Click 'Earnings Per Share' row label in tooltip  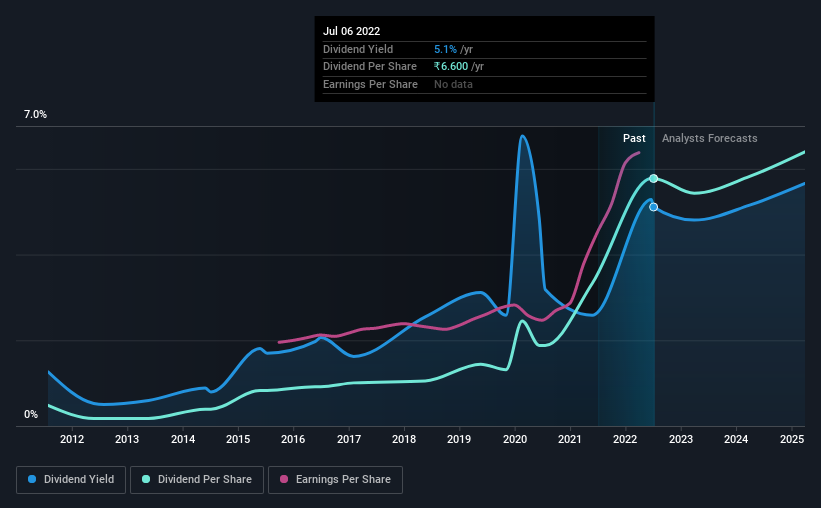tap(370, 84)
